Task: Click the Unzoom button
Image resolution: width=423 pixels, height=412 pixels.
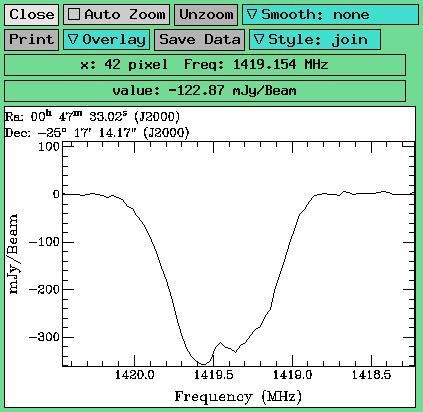Action: coord(206,15)
